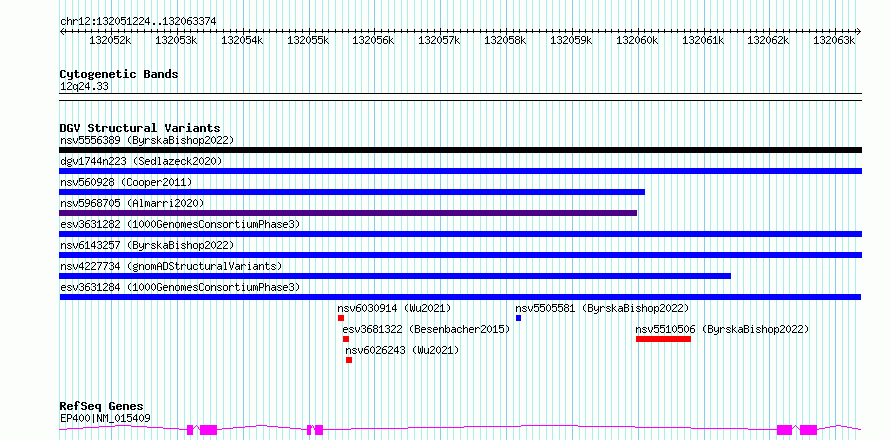Screen dimensions: 890x440
Task: Open label esv3631282 (1000GenomesConsortiumPhase3)
Action: [180, 224]
